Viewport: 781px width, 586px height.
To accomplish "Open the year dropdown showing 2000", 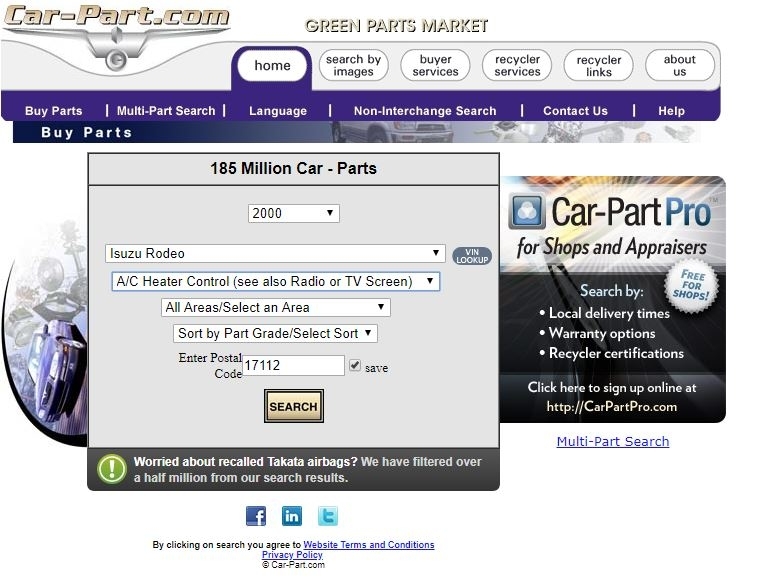I will pyautogui.click(x=294, y=213).
